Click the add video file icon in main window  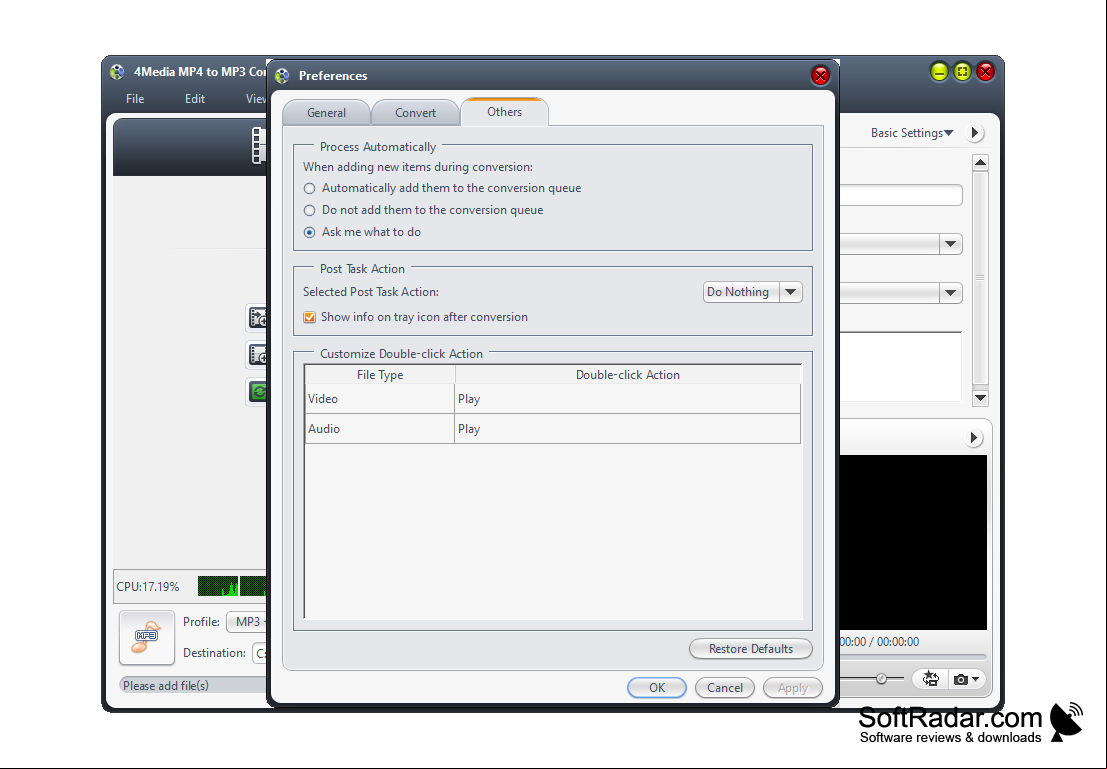tap(258, 318)
